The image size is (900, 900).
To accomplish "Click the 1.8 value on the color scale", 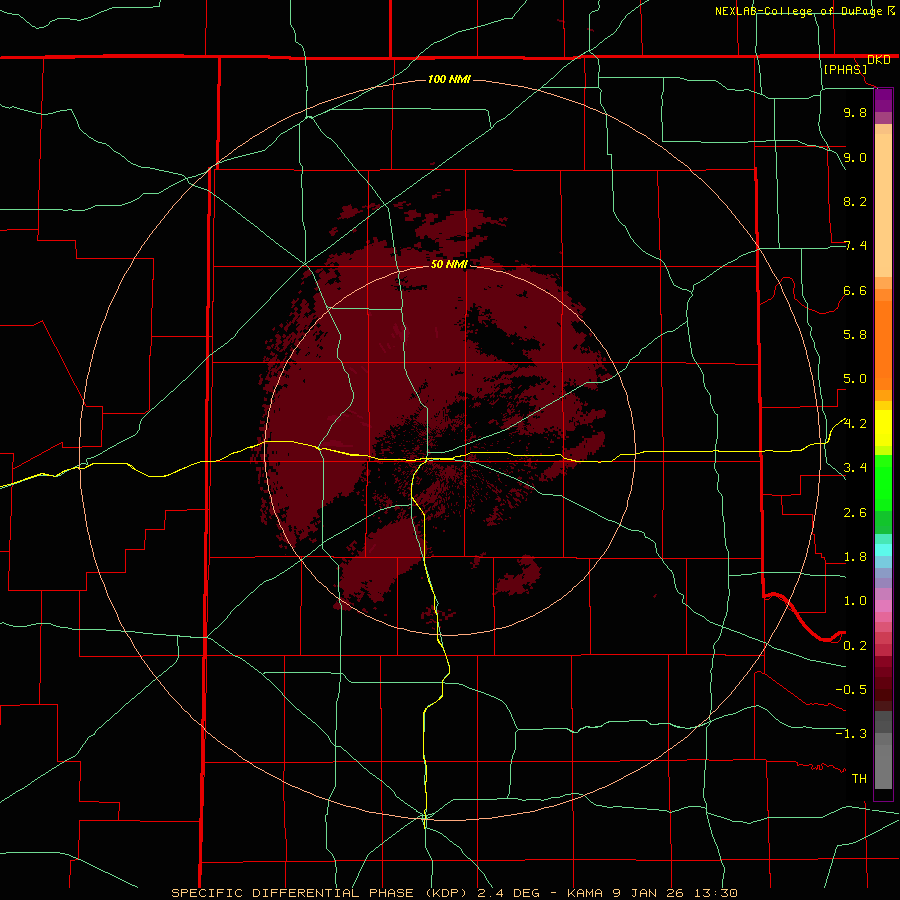I will coord(855,557).
